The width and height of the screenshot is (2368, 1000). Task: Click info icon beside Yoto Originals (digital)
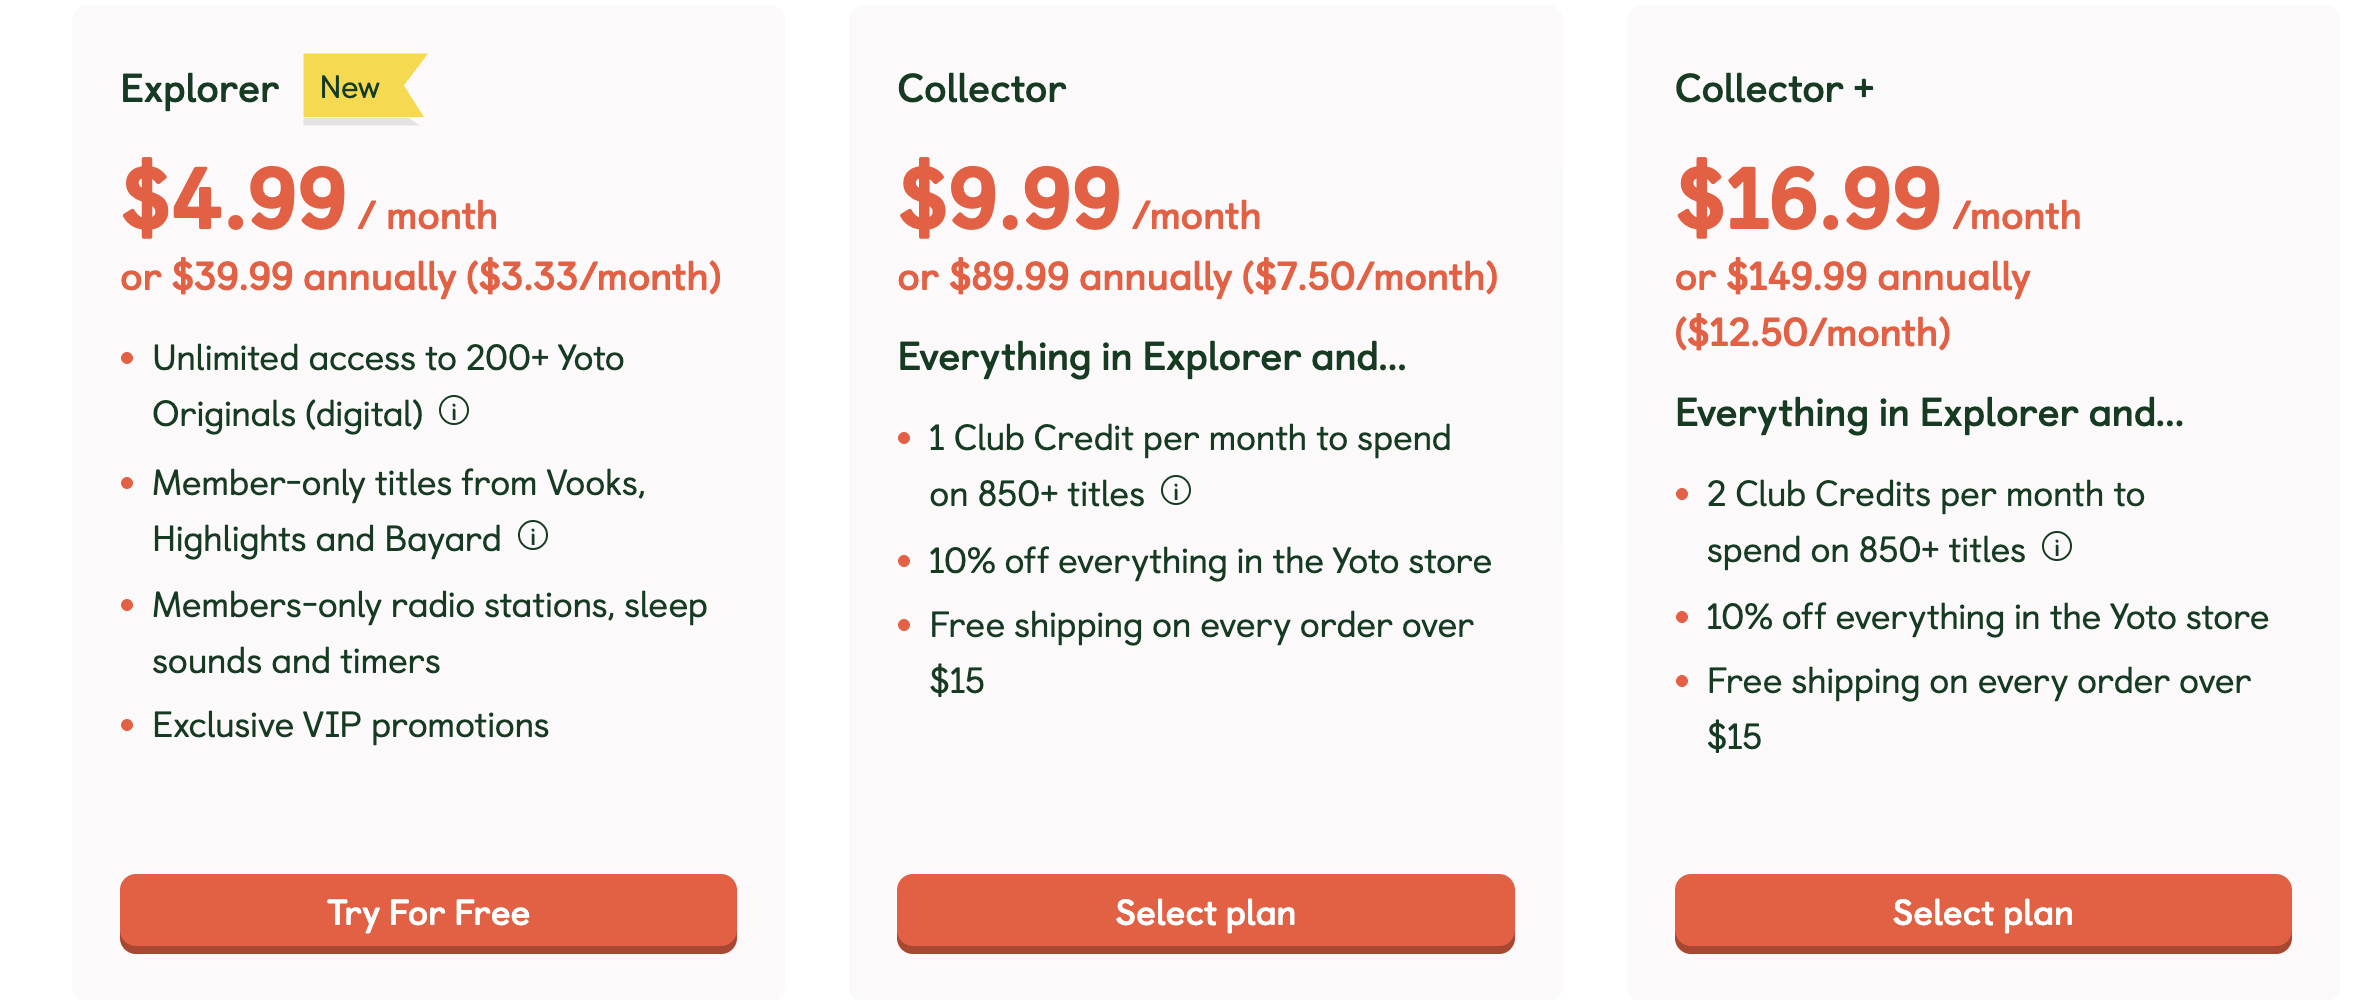(454, 411)
